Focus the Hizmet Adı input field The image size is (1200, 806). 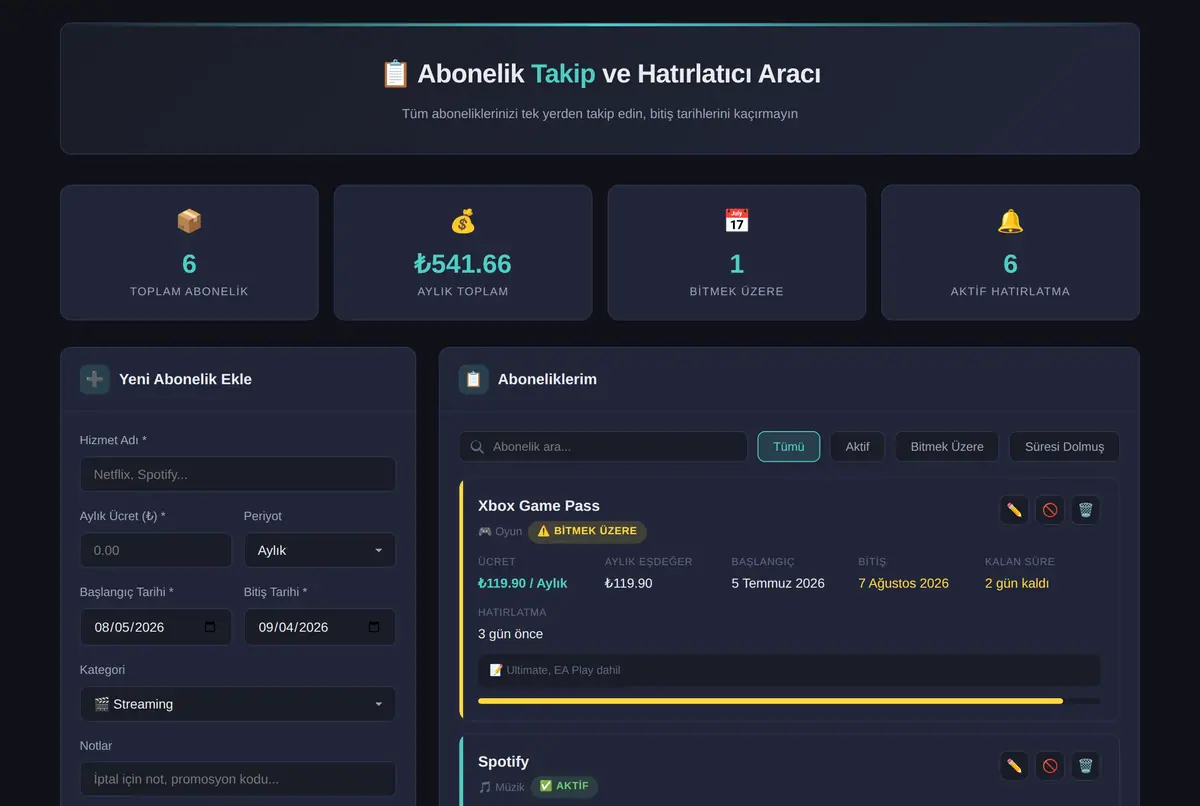click(238, 474)
